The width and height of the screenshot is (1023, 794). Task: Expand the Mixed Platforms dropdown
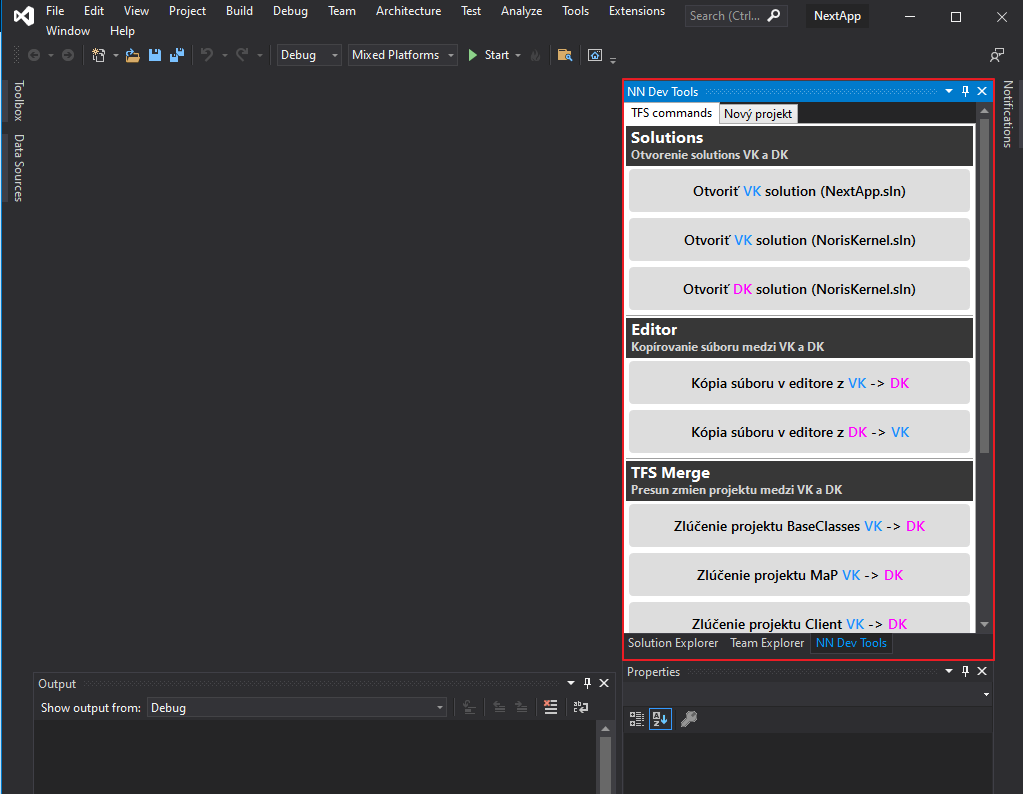coord(403,55)
